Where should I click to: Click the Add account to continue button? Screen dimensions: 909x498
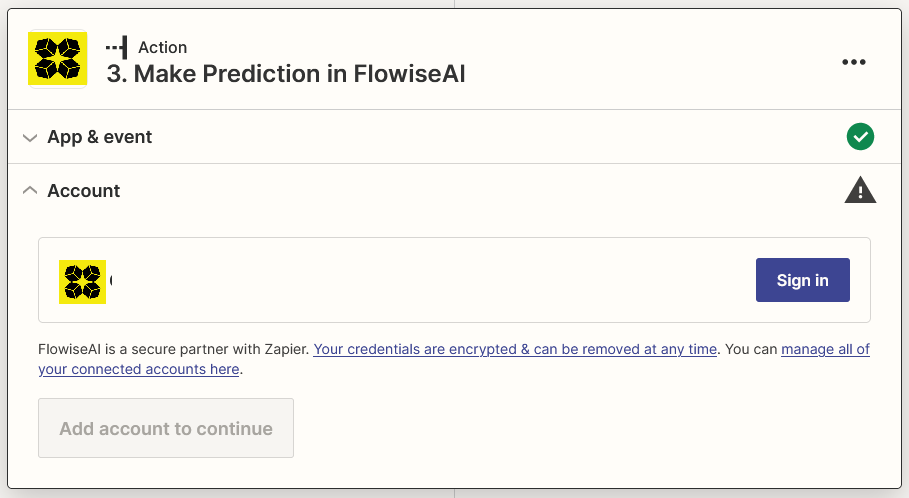pos(166,428)
